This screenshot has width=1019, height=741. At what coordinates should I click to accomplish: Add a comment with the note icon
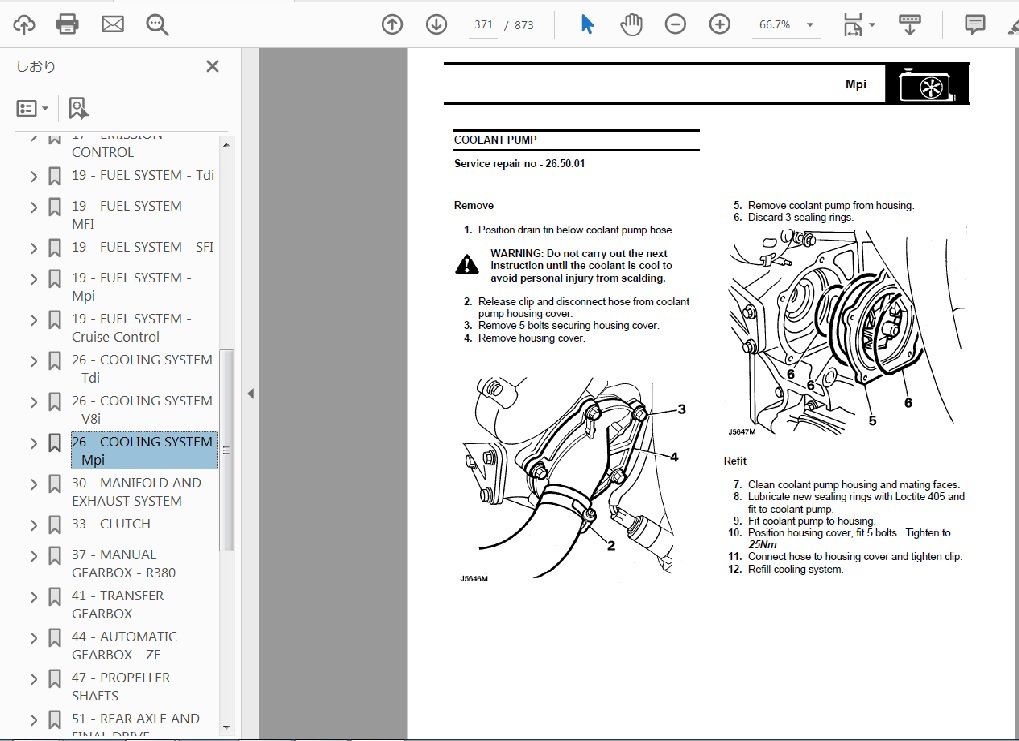(x=975, y=25)
